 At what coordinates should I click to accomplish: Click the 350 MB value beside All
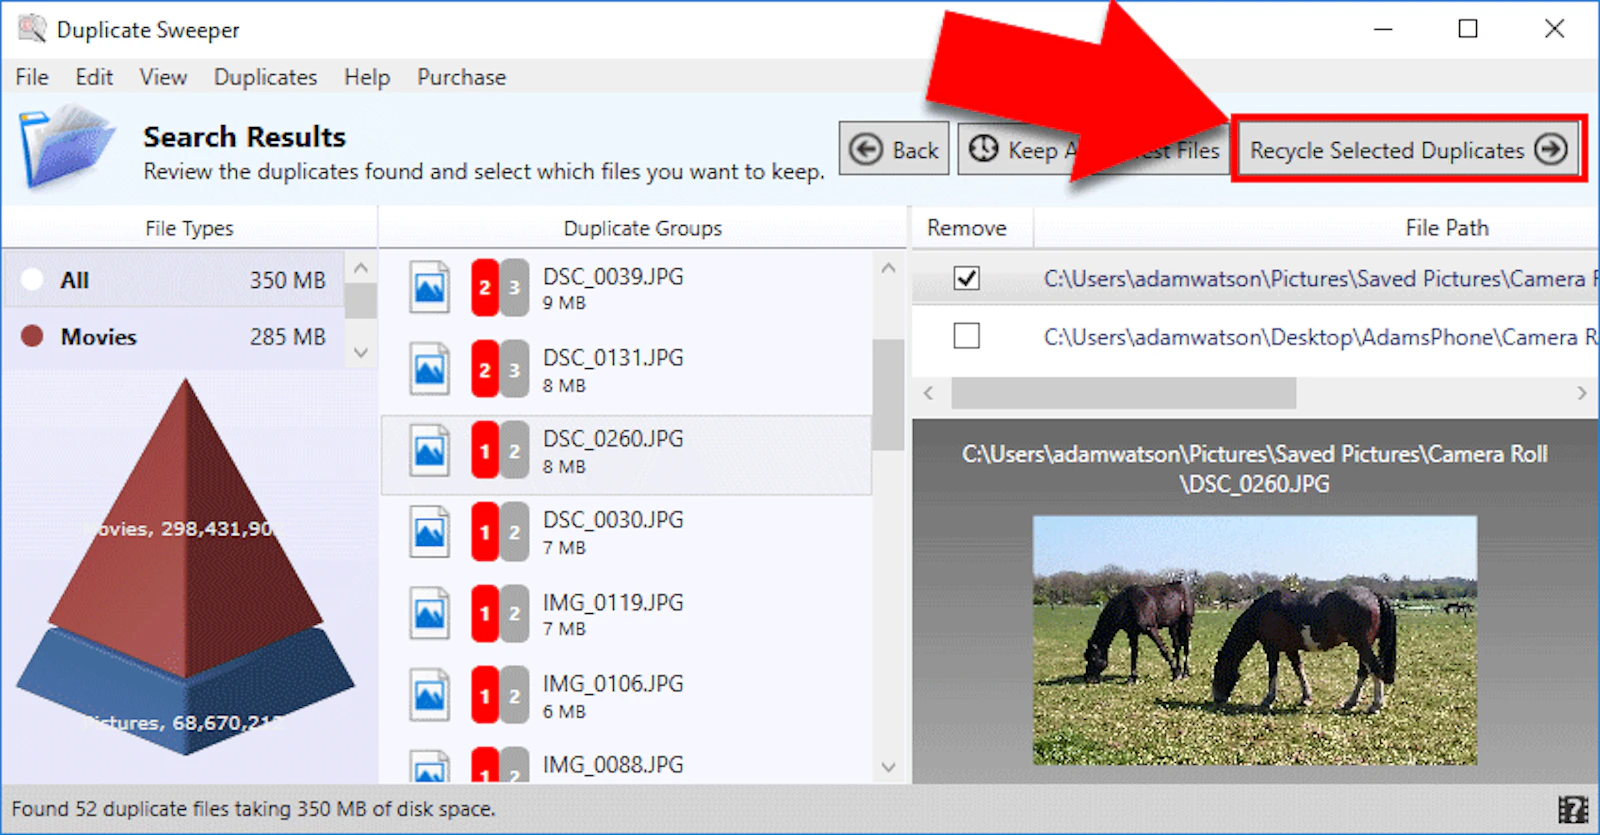(287, 280)
